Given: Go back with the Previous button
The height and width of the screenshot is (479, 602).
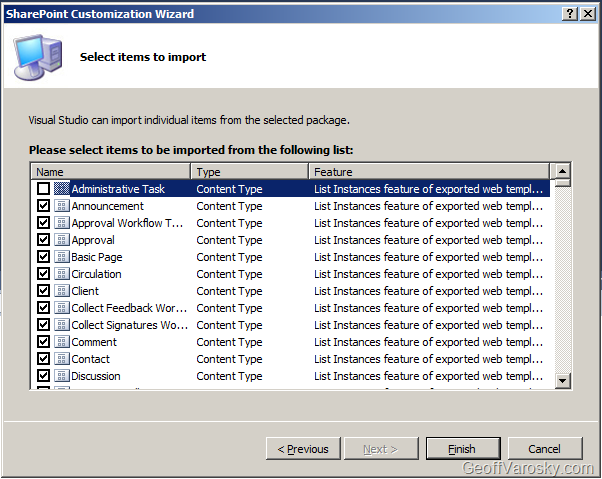Looking at the screenshot, I should [303, 449].
